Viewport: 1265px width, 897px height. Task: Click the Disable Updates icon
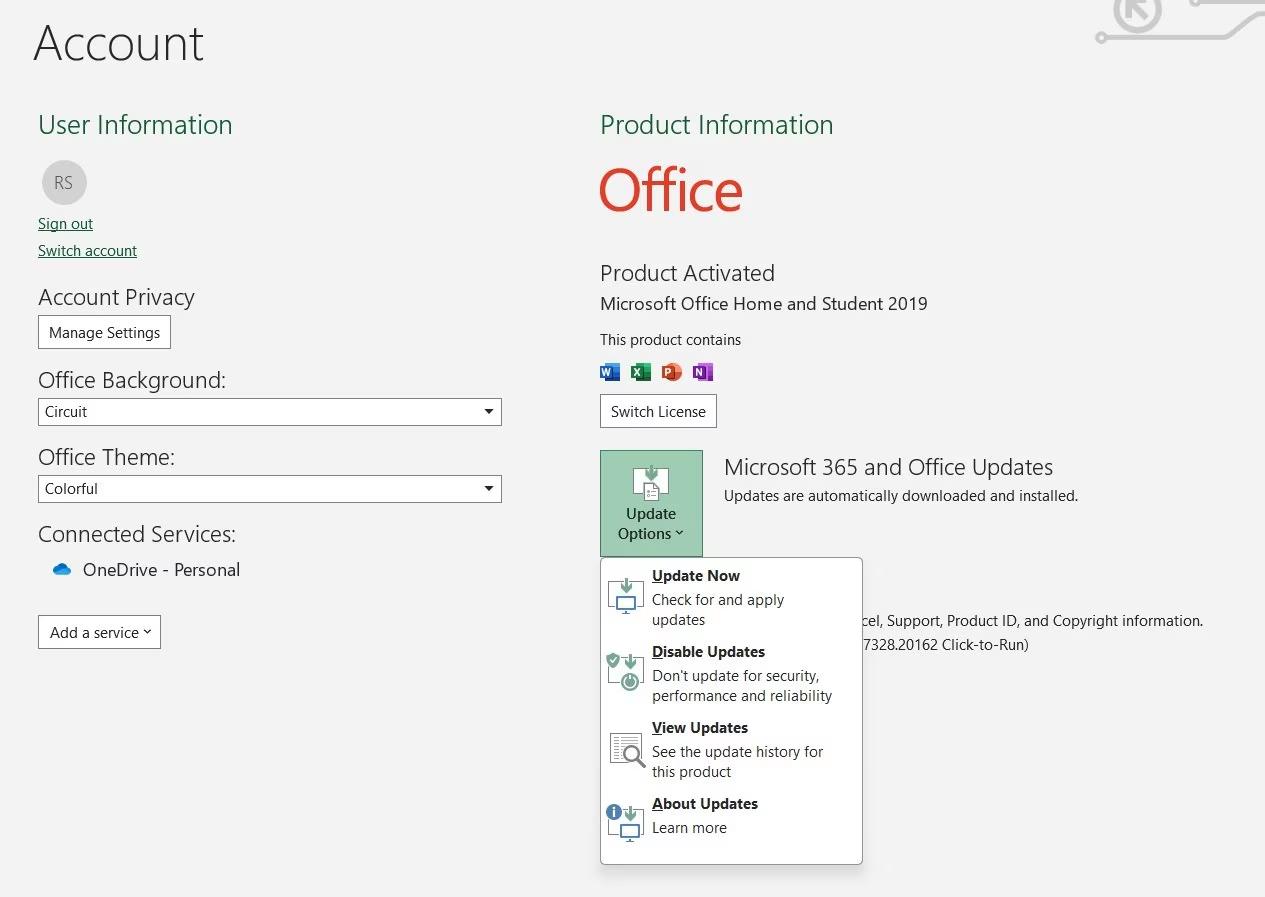point(626,671)
